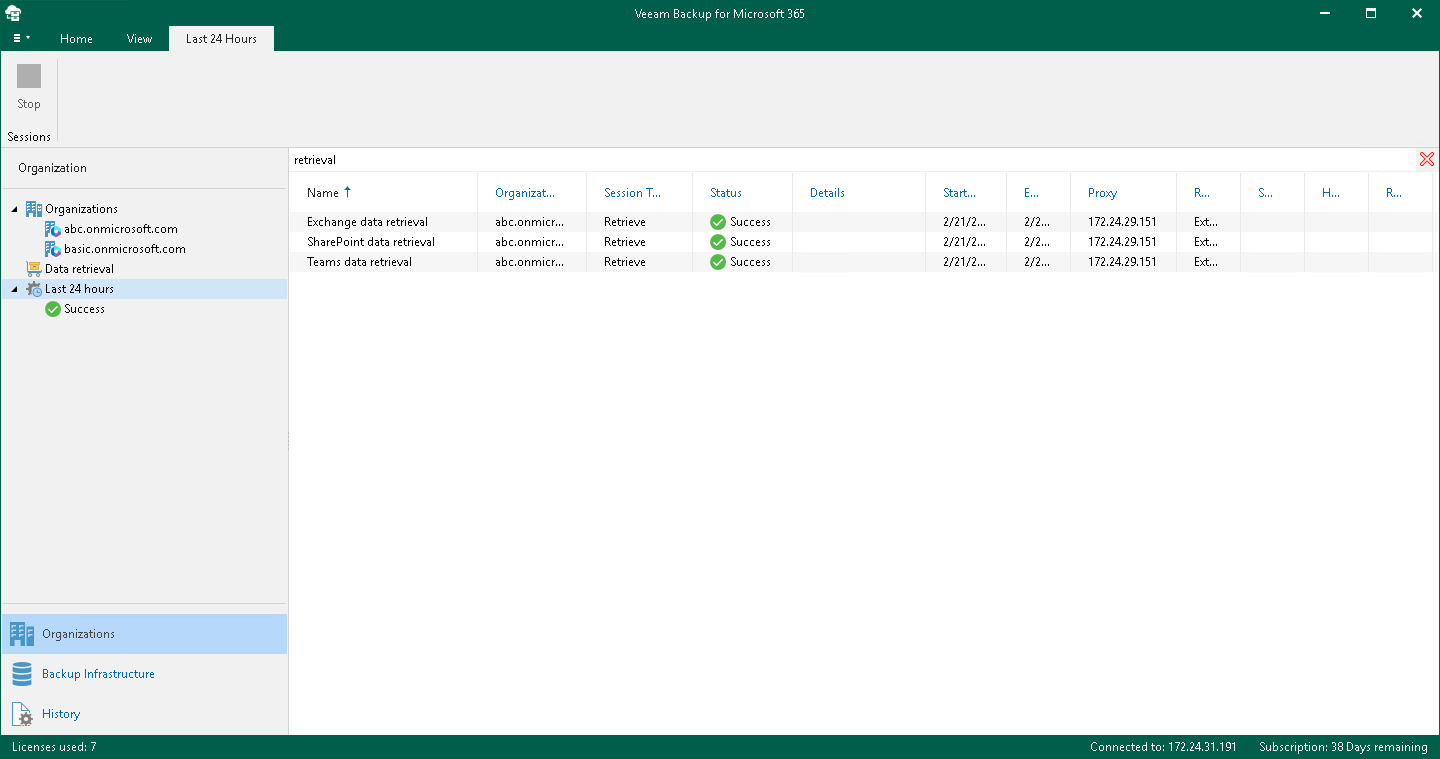
Task: Open the Organizations navigation view
Action: (144, 634)
